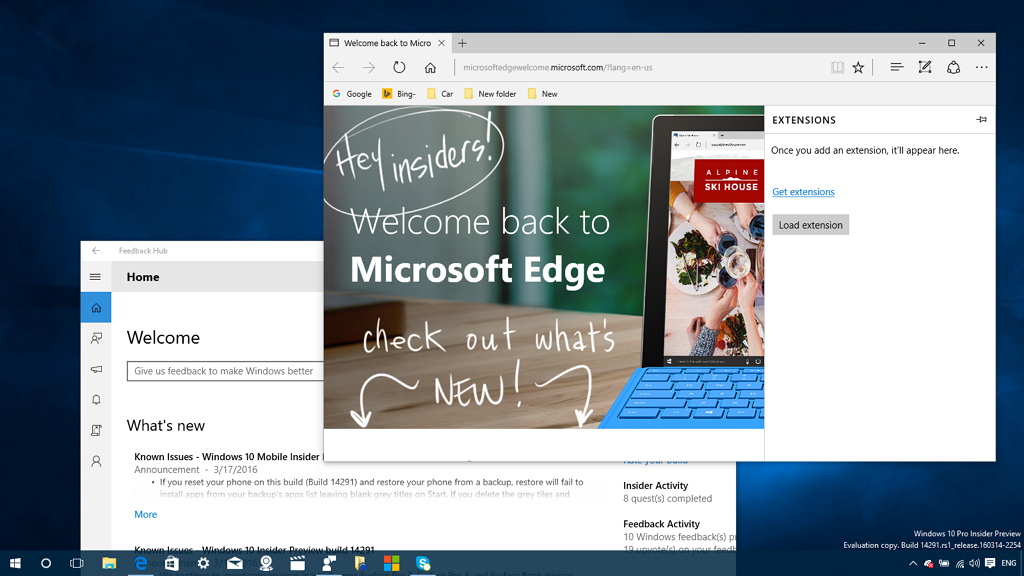The width and height of the screenshot is (1024, 576).
Task: Close the Welcome back to Micro tab
Action: 441,43
